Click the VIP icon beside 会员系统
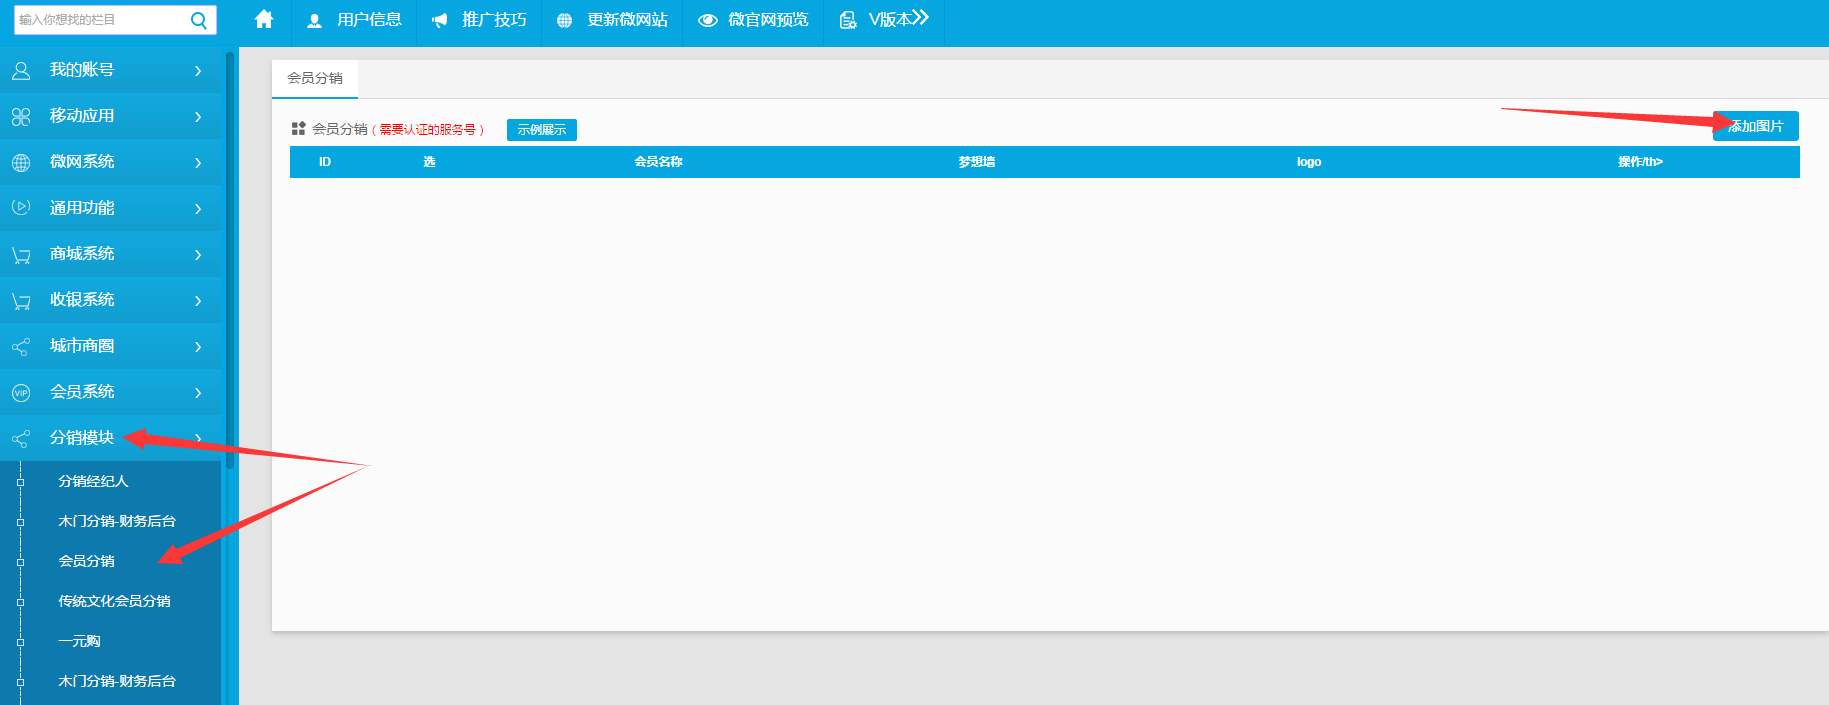The image size is (1829, 705). coord(21,393)
